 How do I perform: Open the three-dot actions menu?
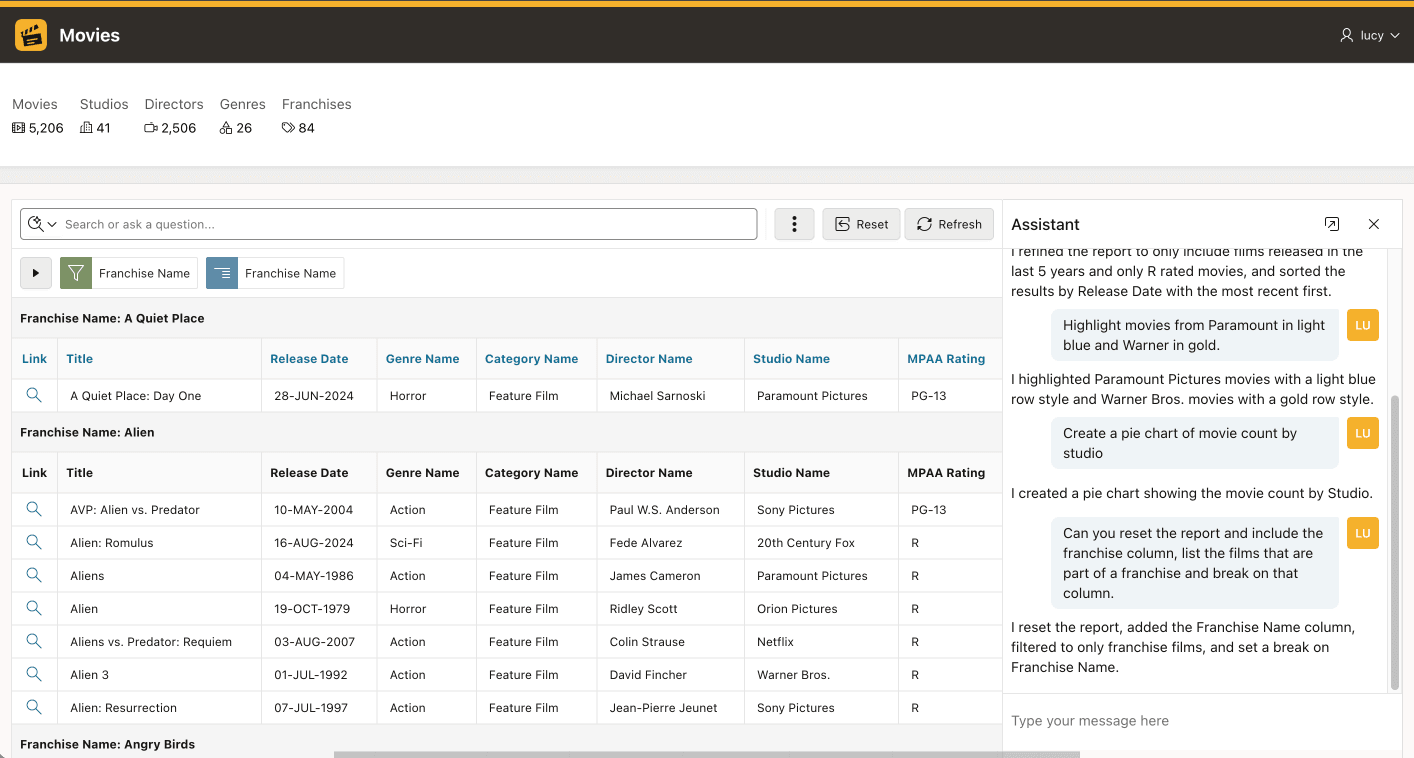tap(794, 224)
